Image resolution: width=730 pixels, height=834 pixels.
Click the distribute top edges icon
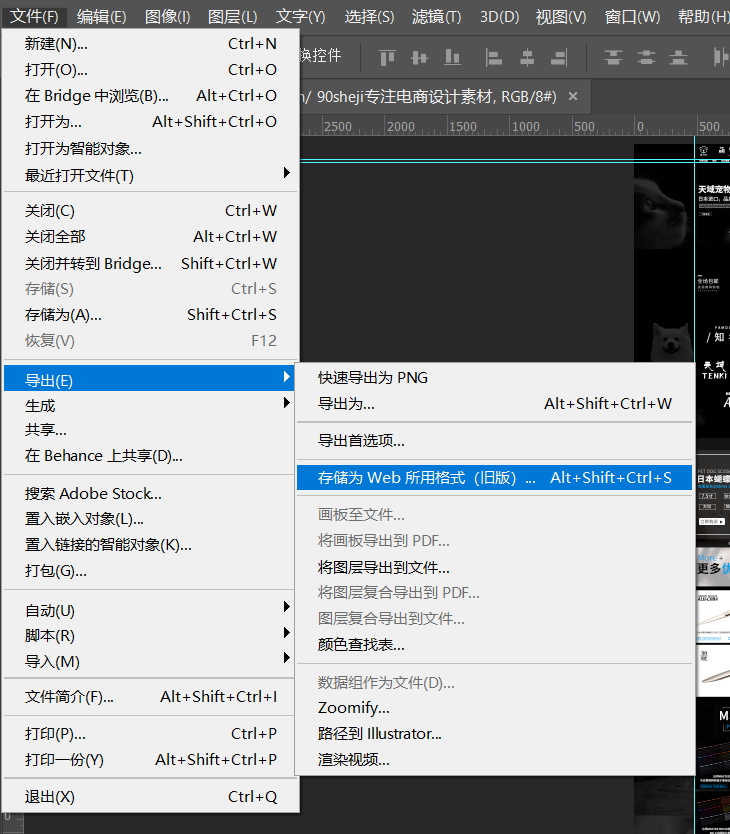pyautogui.click(x=613, y=57)
